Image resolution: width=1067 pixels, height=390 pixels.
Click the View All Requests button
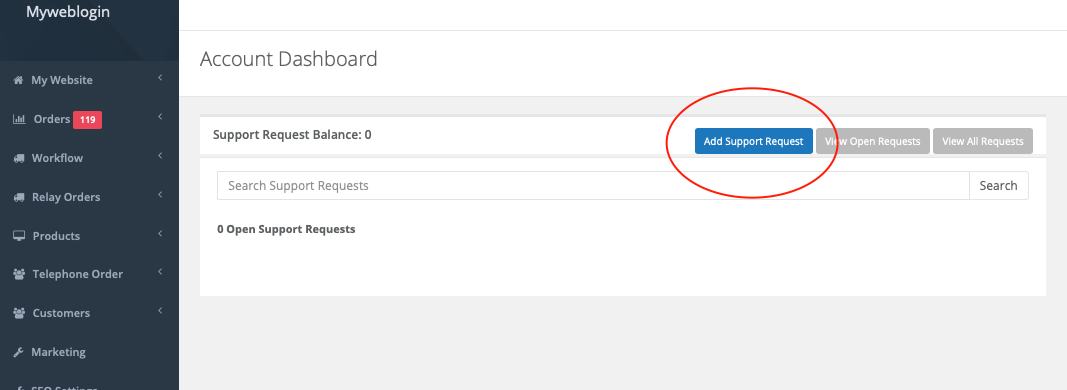click(x=983, y=141)
